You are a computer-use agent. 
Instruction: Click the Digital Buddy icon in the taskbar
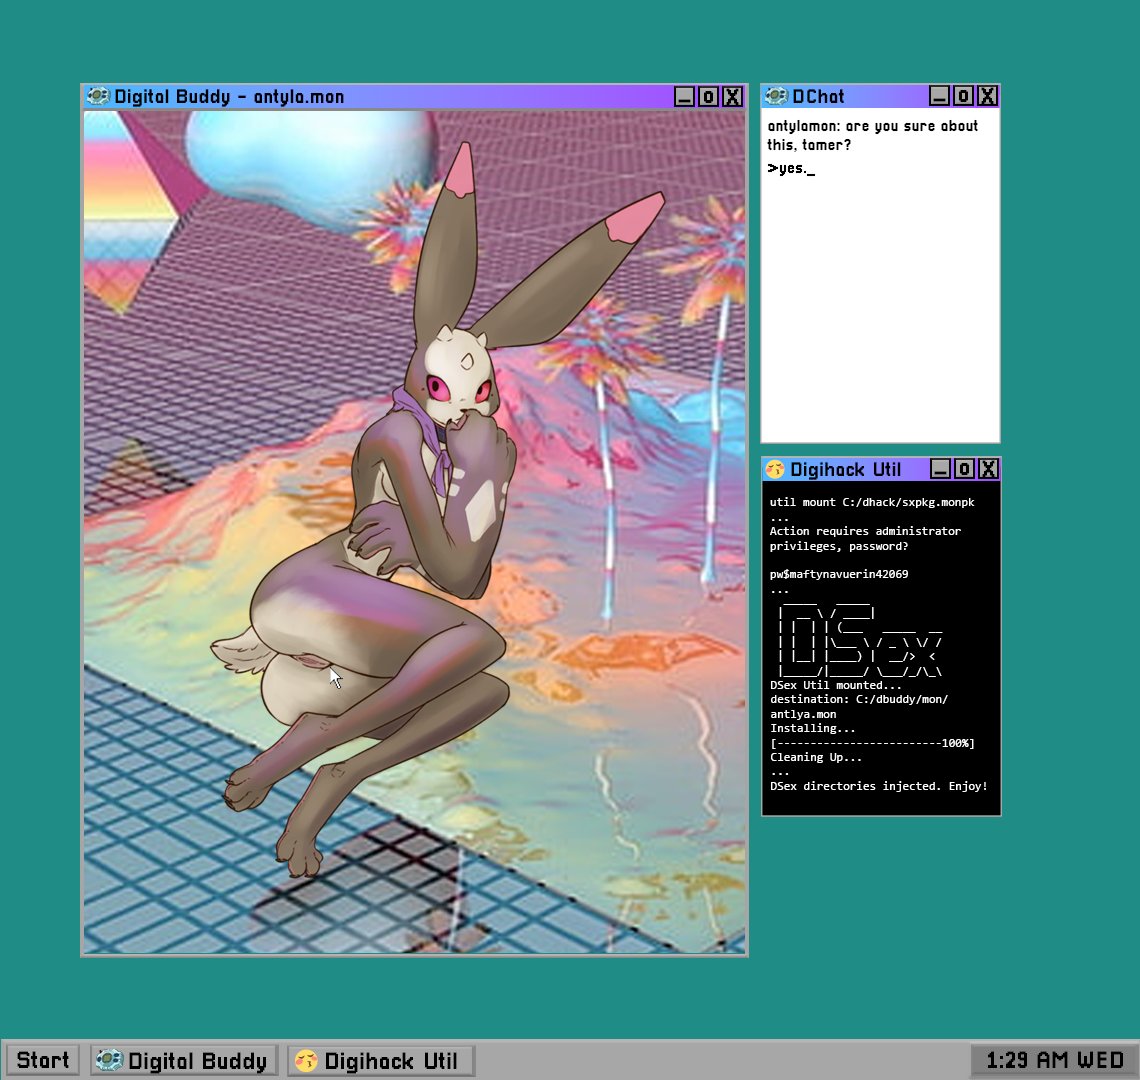pos(110,1061)
